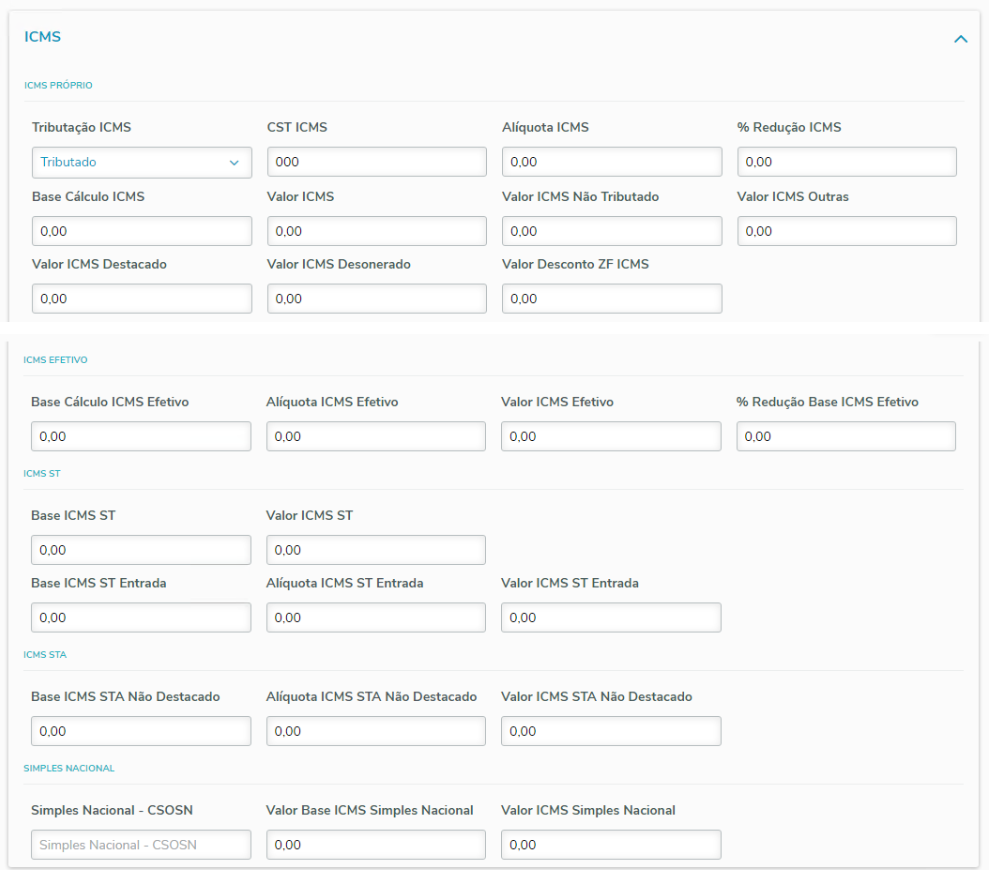Click the Base ICMS ST field
Viewport: 990px width, 875px height.
pos(141,550)
